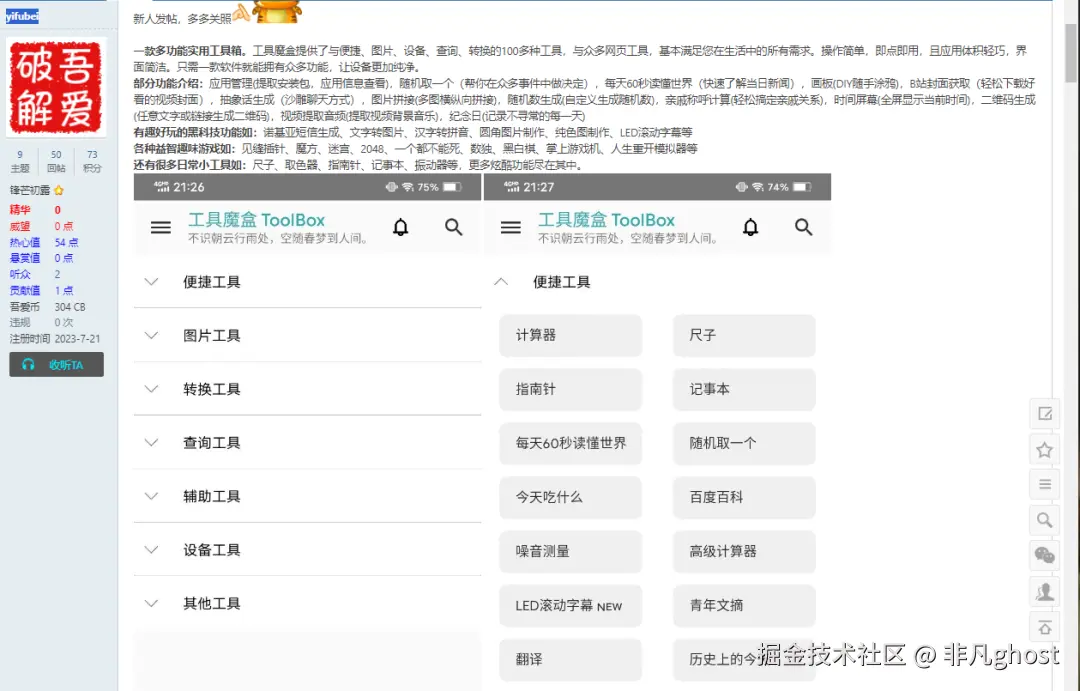The height and width of the screenshot is (691, 1080).
Task: Tap search icon in left ToolBox screenshot
Action: [453, 227]
